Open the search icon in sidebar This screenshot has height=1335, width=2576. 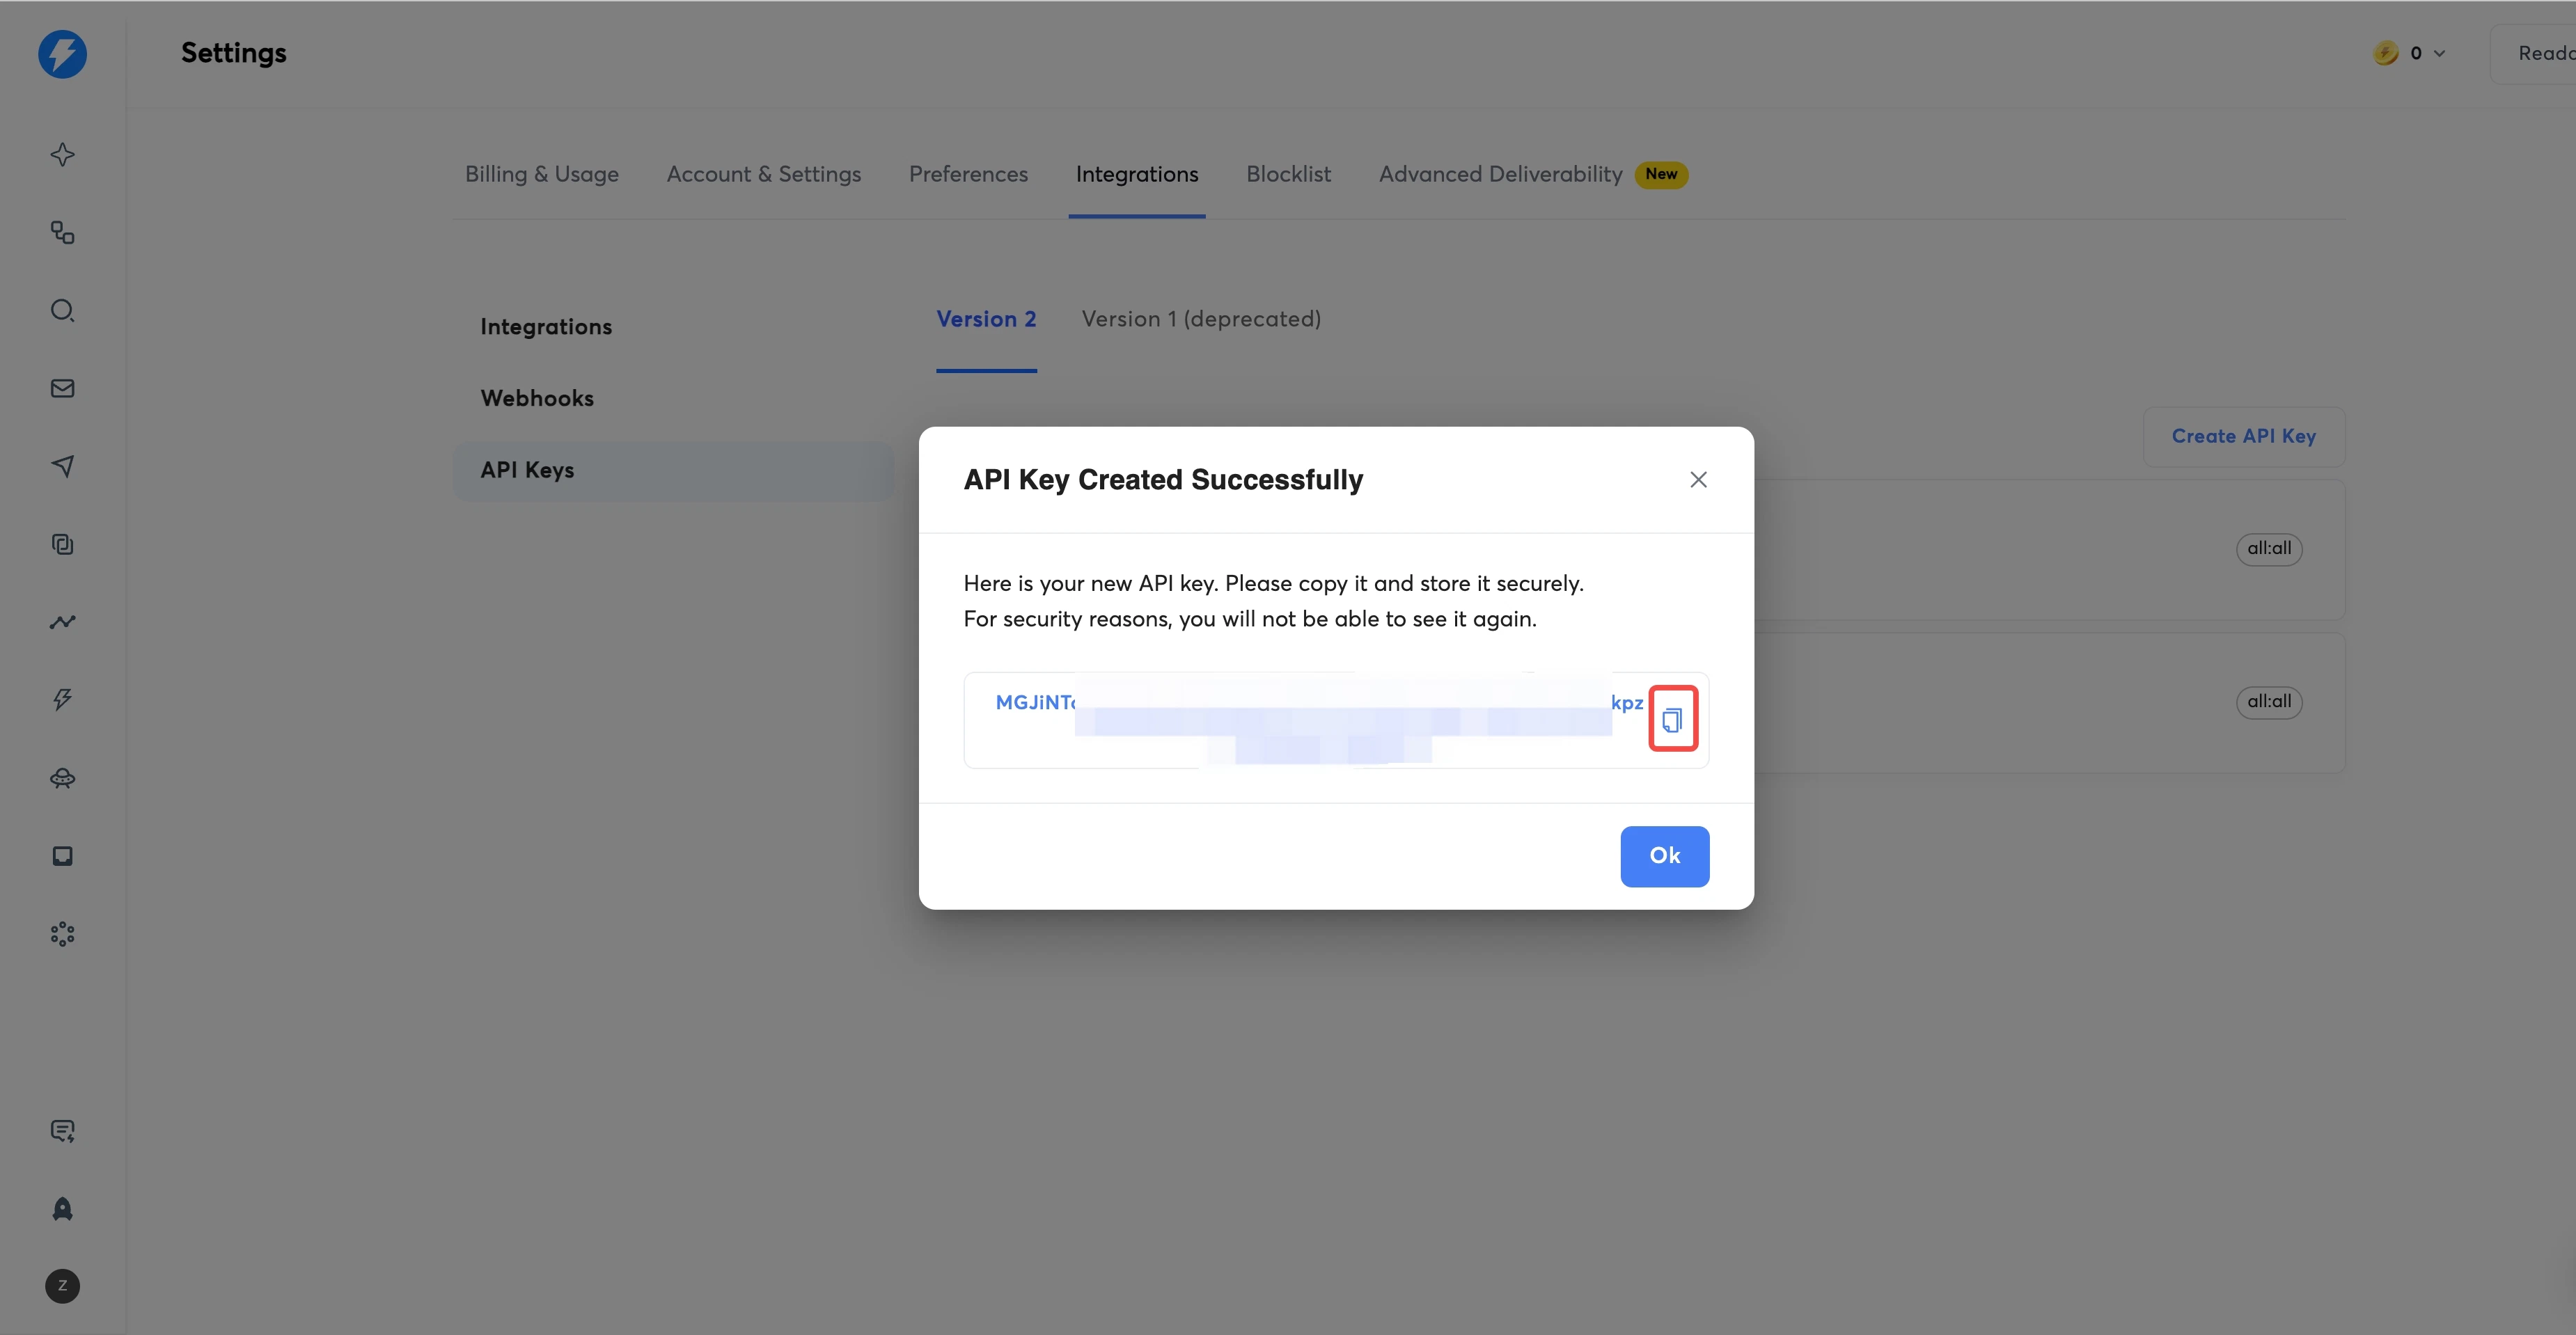62,311
